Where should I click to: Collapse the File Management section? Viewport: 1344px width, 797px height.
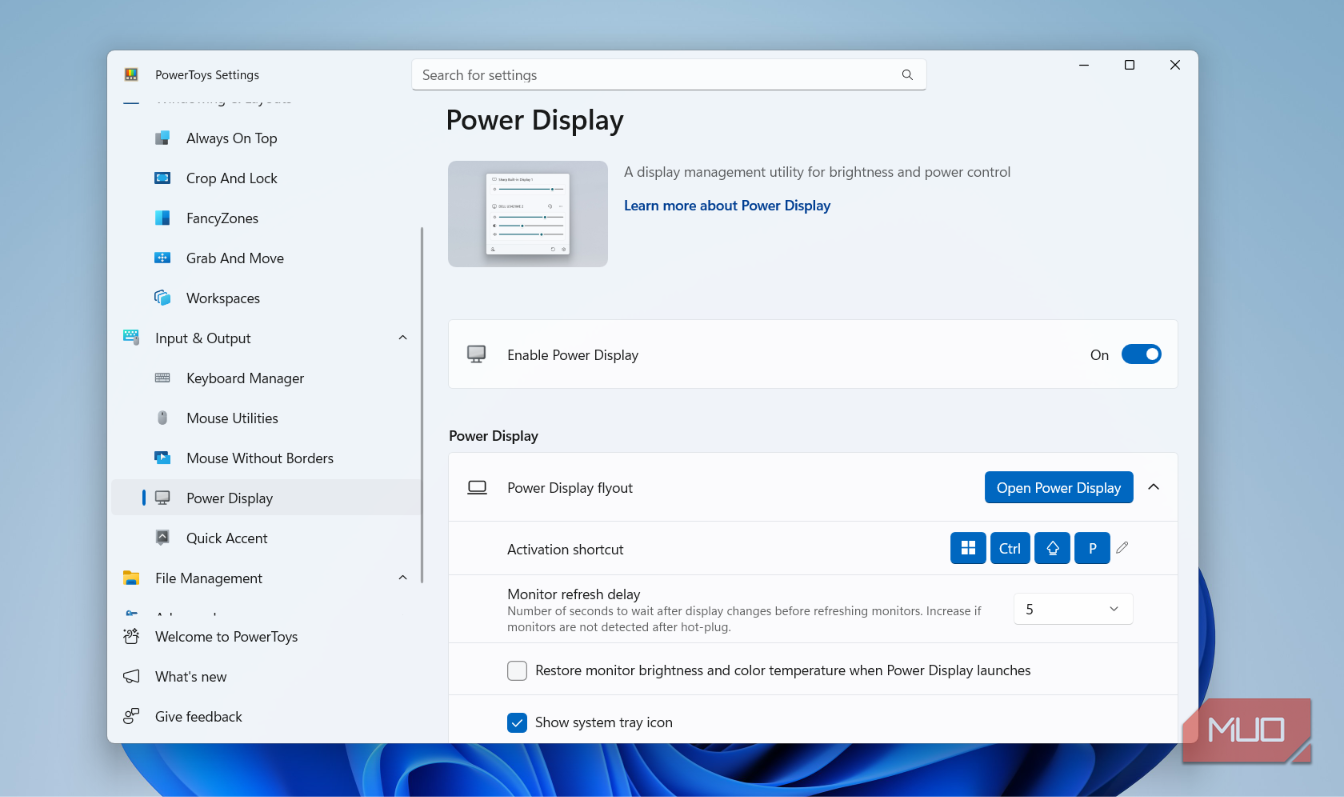coord(402,578)
